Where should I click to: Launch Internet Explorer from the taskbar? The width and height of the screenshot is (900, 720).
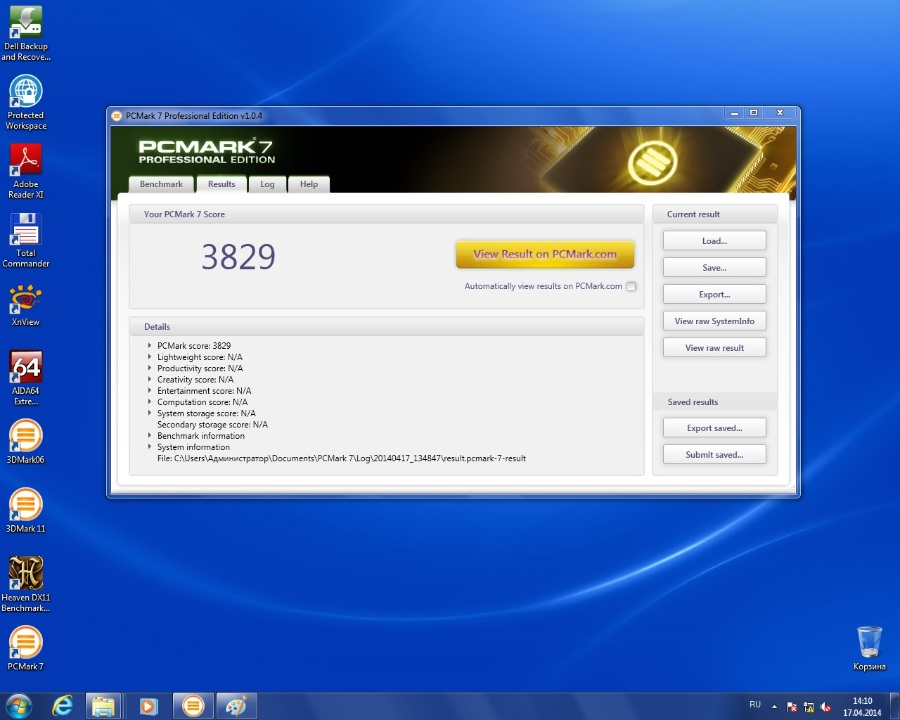62,706
